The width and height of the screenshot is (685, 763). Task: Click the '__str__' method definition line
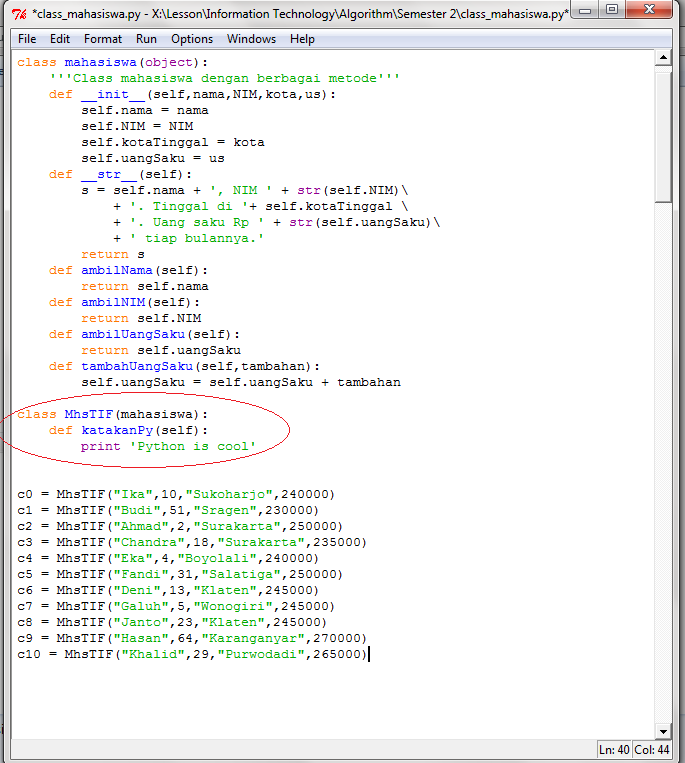(120, 175)
